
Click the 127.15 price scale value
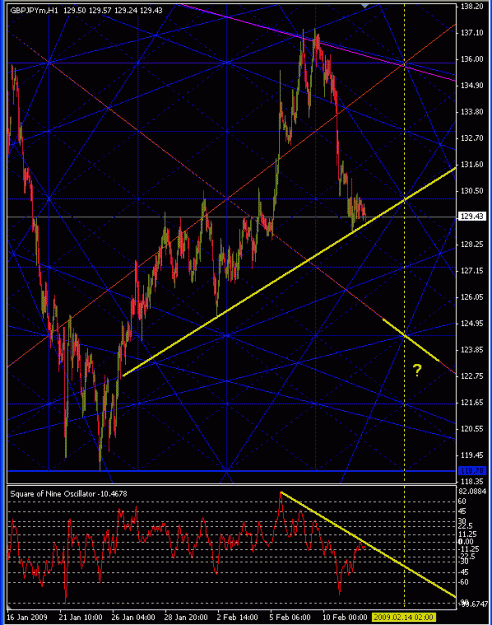point(472,271)
